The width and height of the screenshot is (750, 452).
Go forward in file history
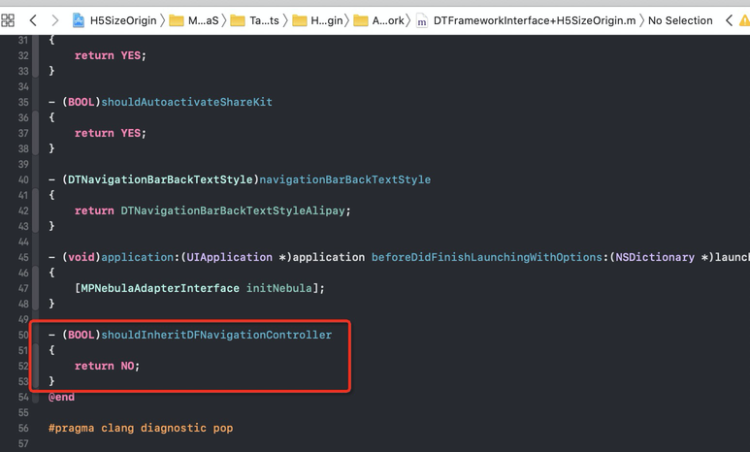point(55,21)
